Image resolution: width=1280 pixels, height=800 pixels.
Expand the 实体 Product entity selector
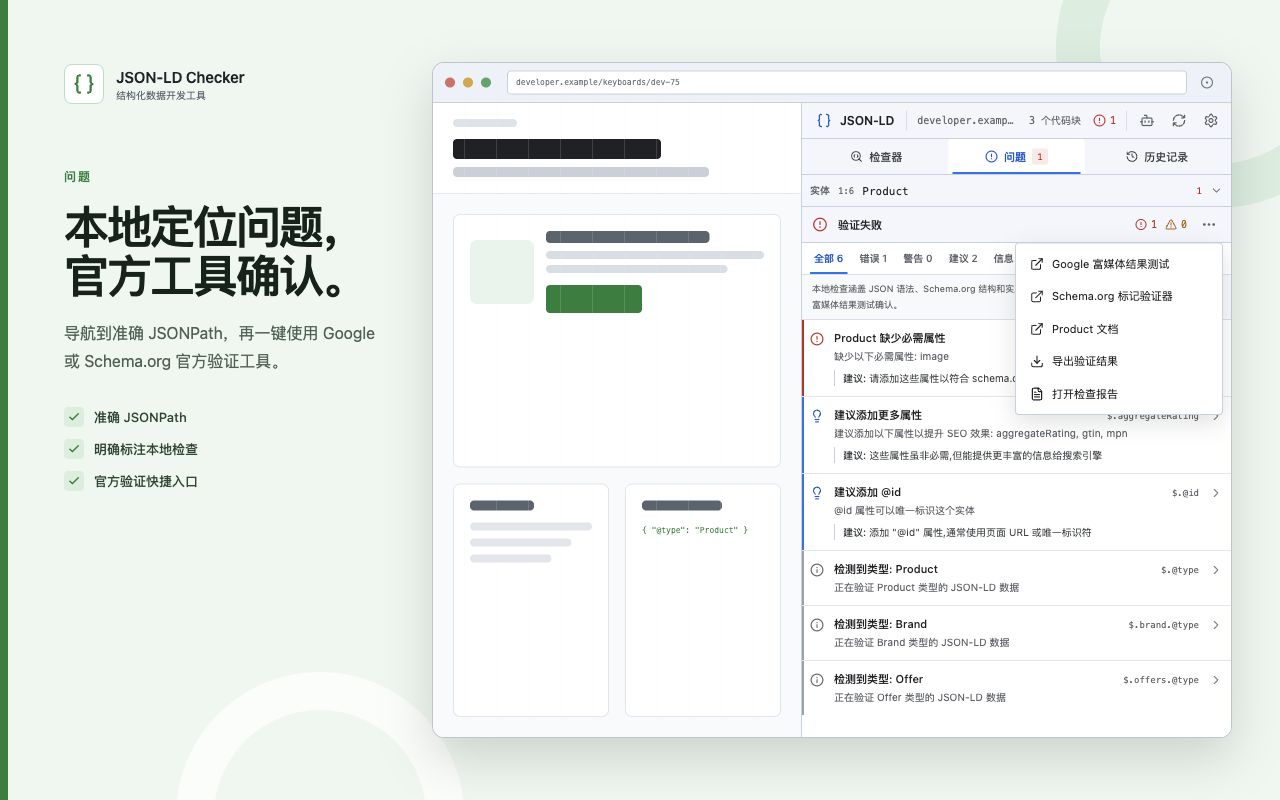click(x=1016, y=191)
